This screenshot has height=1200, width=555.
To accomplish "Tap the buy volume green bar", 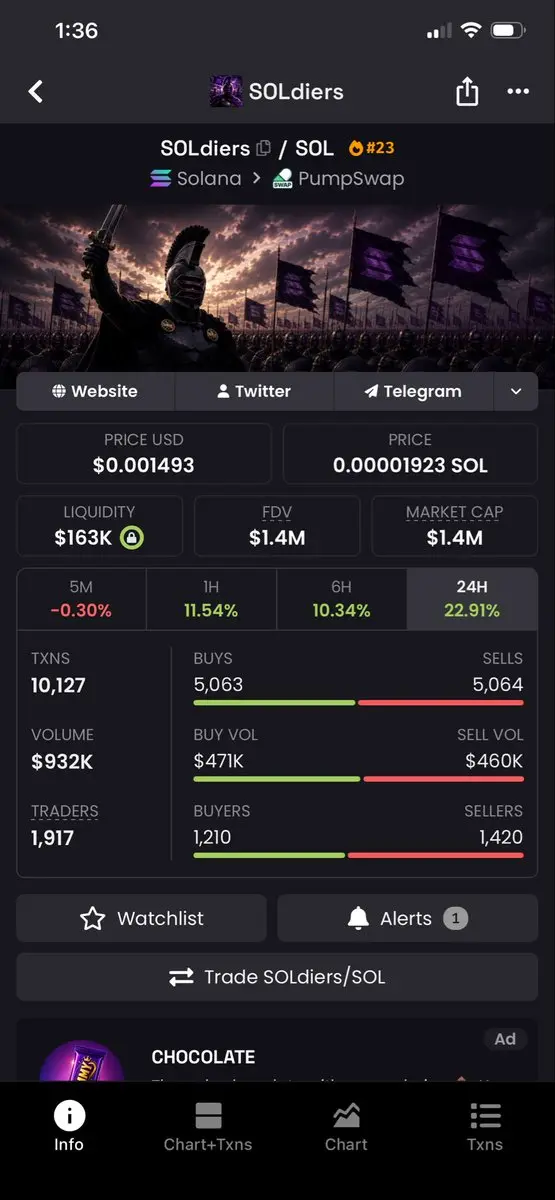I will click(277, 778).
